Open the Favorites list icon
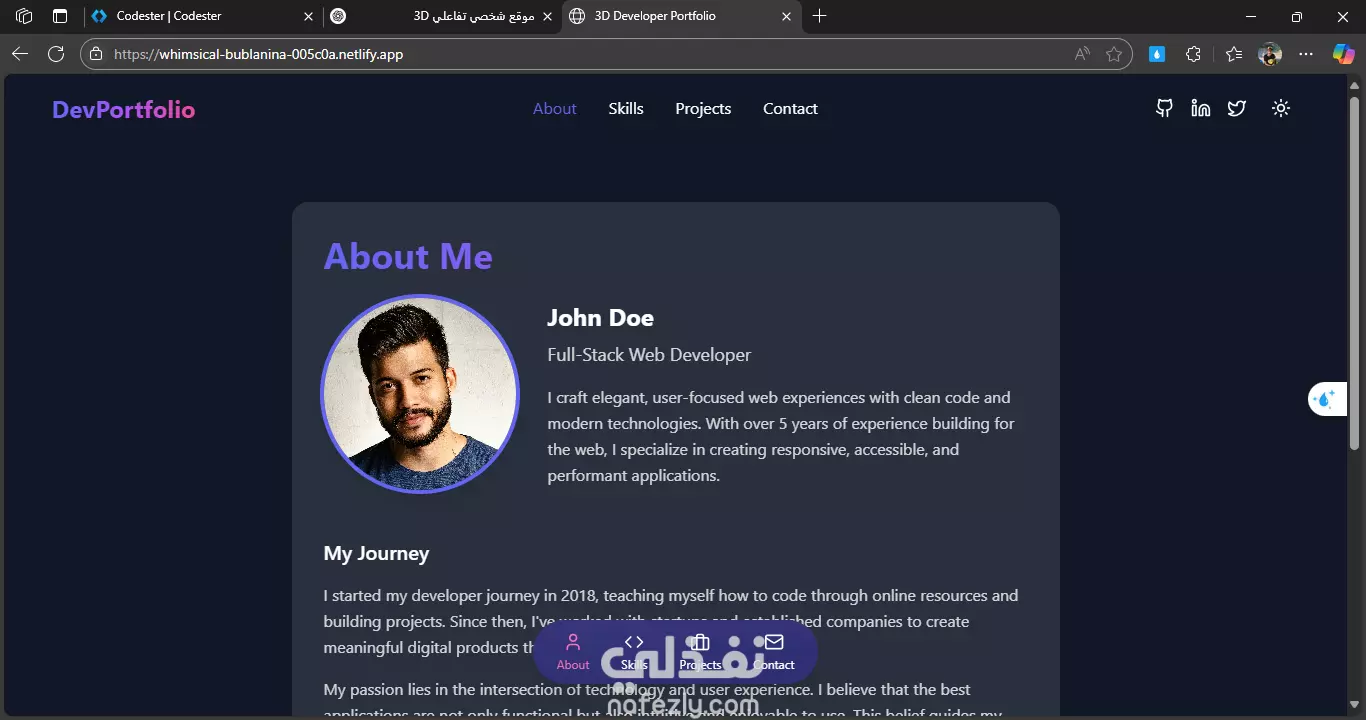Image resolution: width=1366 pixels, height=720 pixels. pyautogui.click(x=1234, y=54)
